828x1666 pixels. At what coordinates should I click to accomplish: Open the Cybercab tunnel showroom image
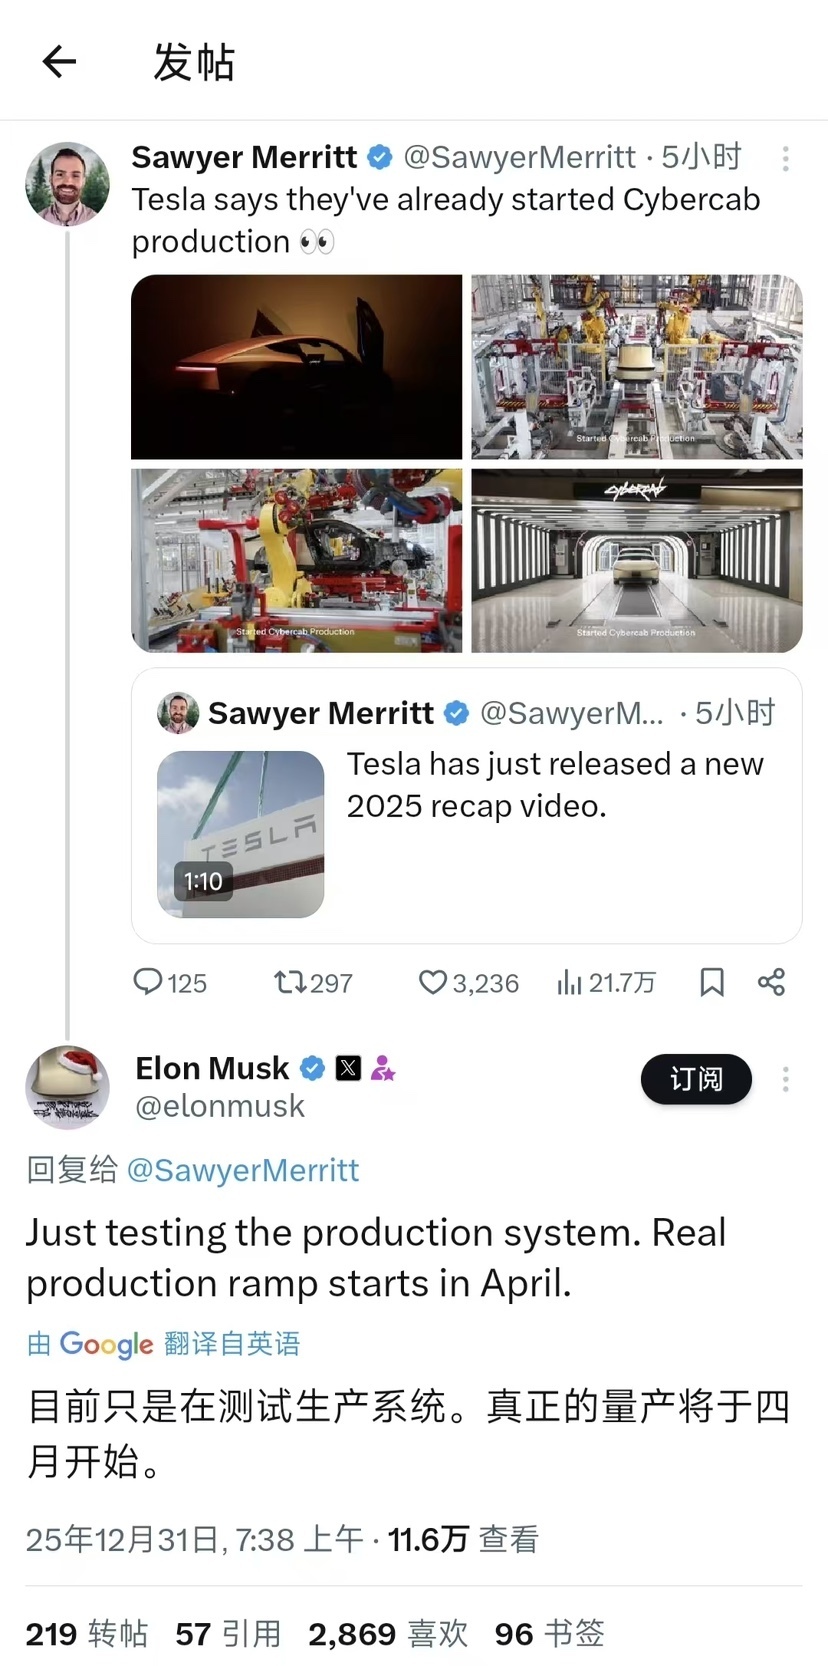pyautogui.click(x=637, y=560)
